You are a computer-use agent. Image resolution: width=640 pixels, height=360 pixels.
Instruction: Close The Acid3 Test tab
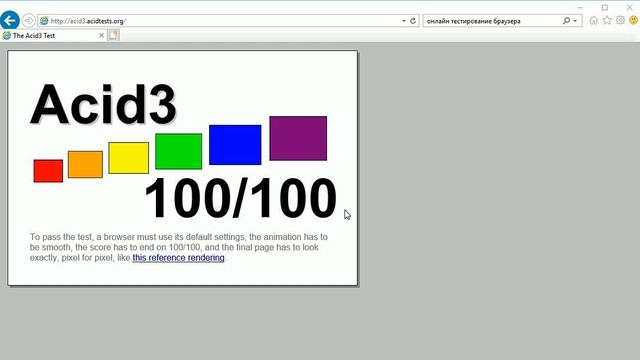pos(102,36)
